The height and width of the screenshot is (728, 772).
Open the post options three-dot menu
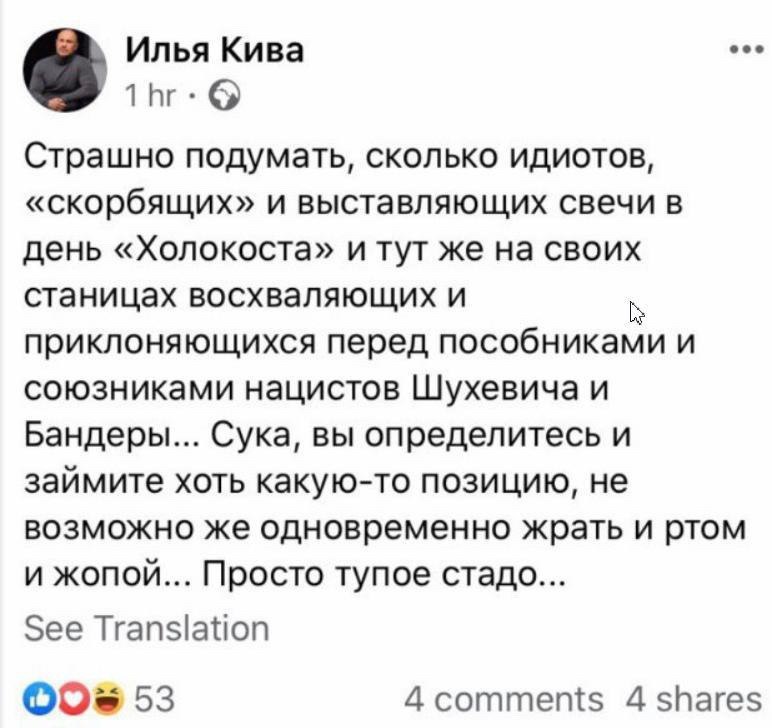(746, 51)
